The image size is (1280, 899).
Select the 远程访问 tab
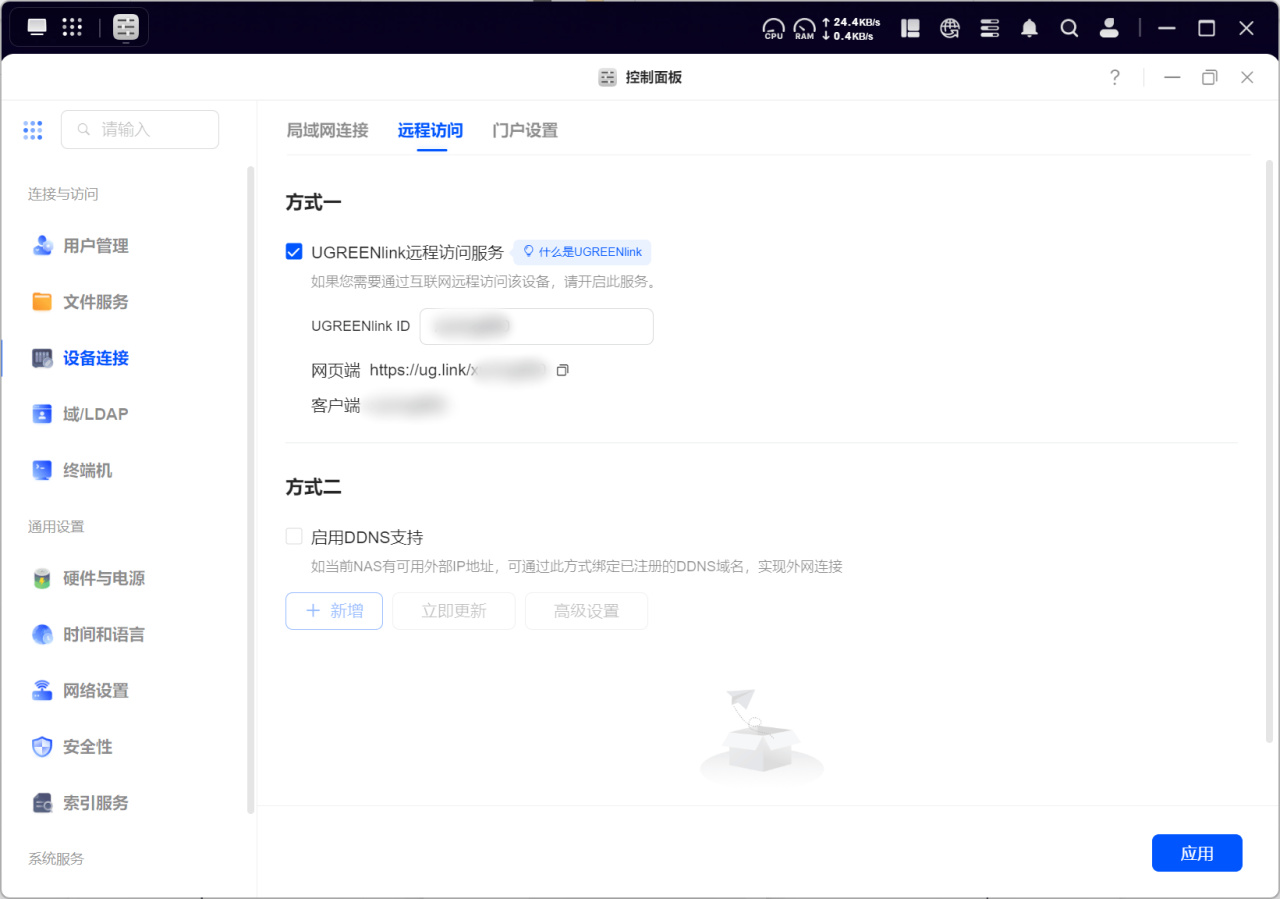click(430, 130)
